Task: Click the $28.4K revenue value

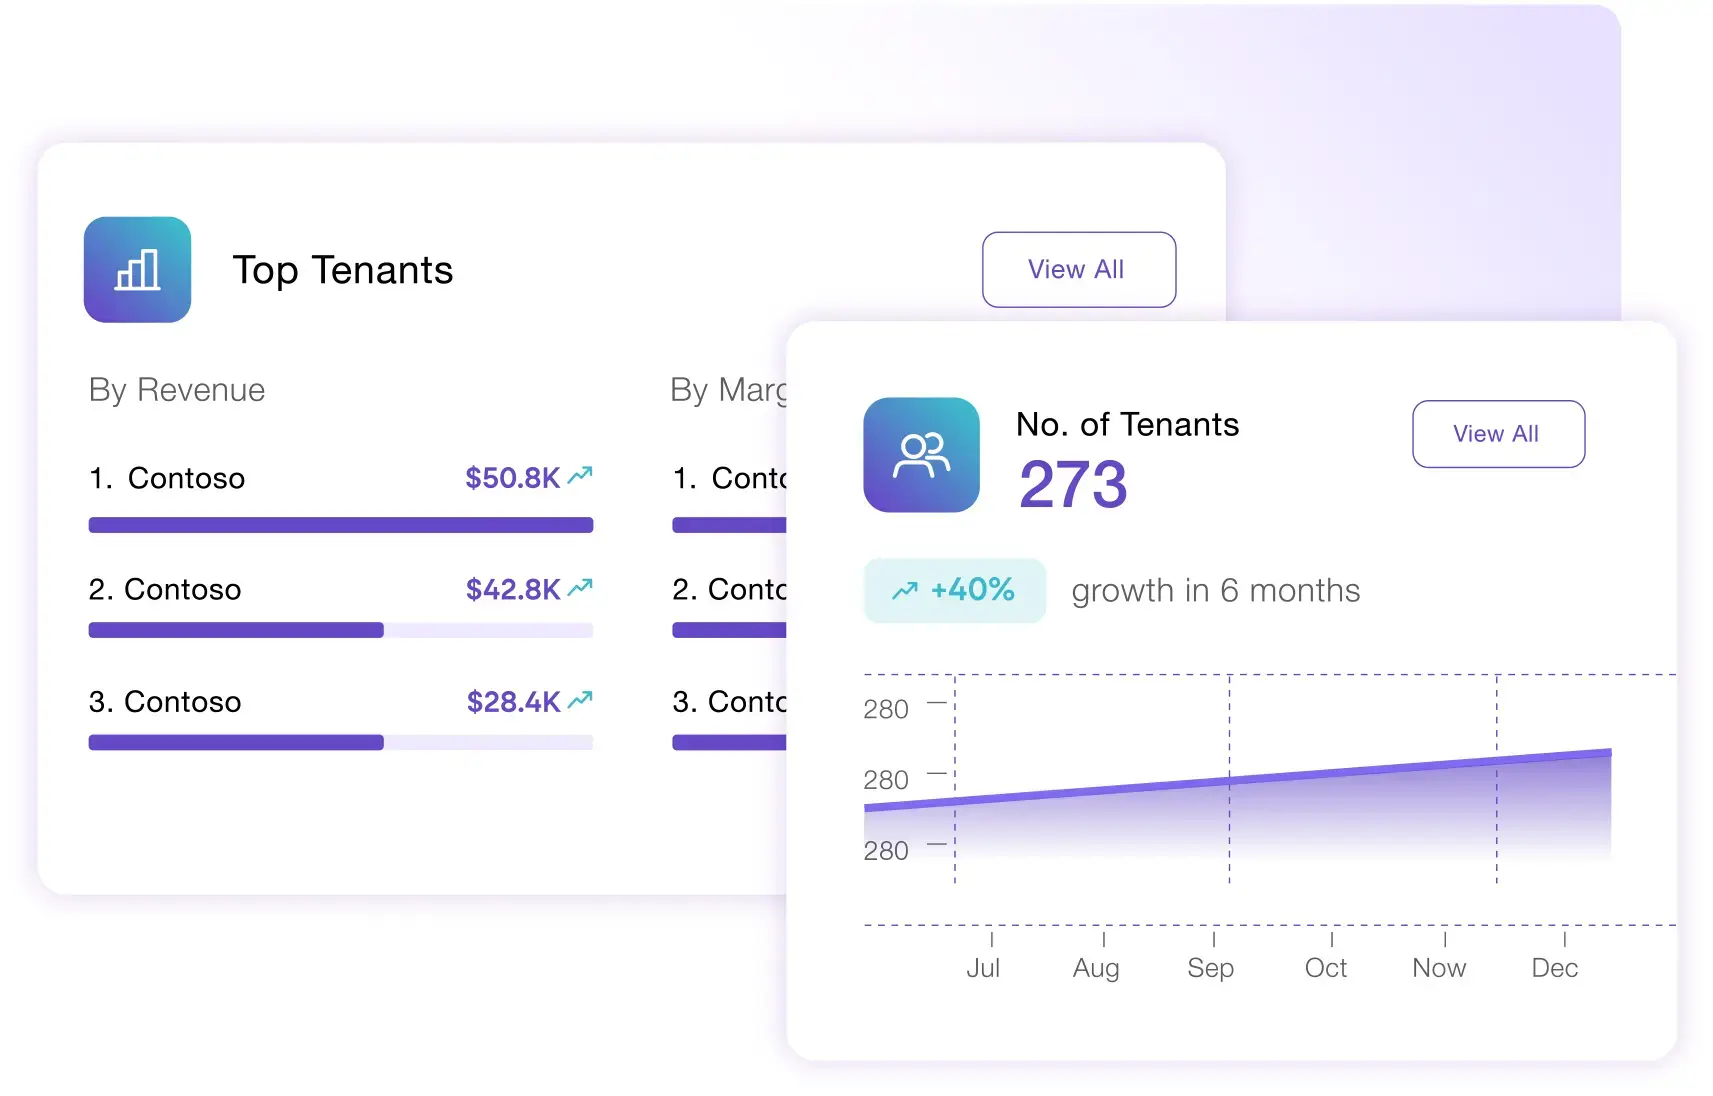Action: (x=513, y=702)
